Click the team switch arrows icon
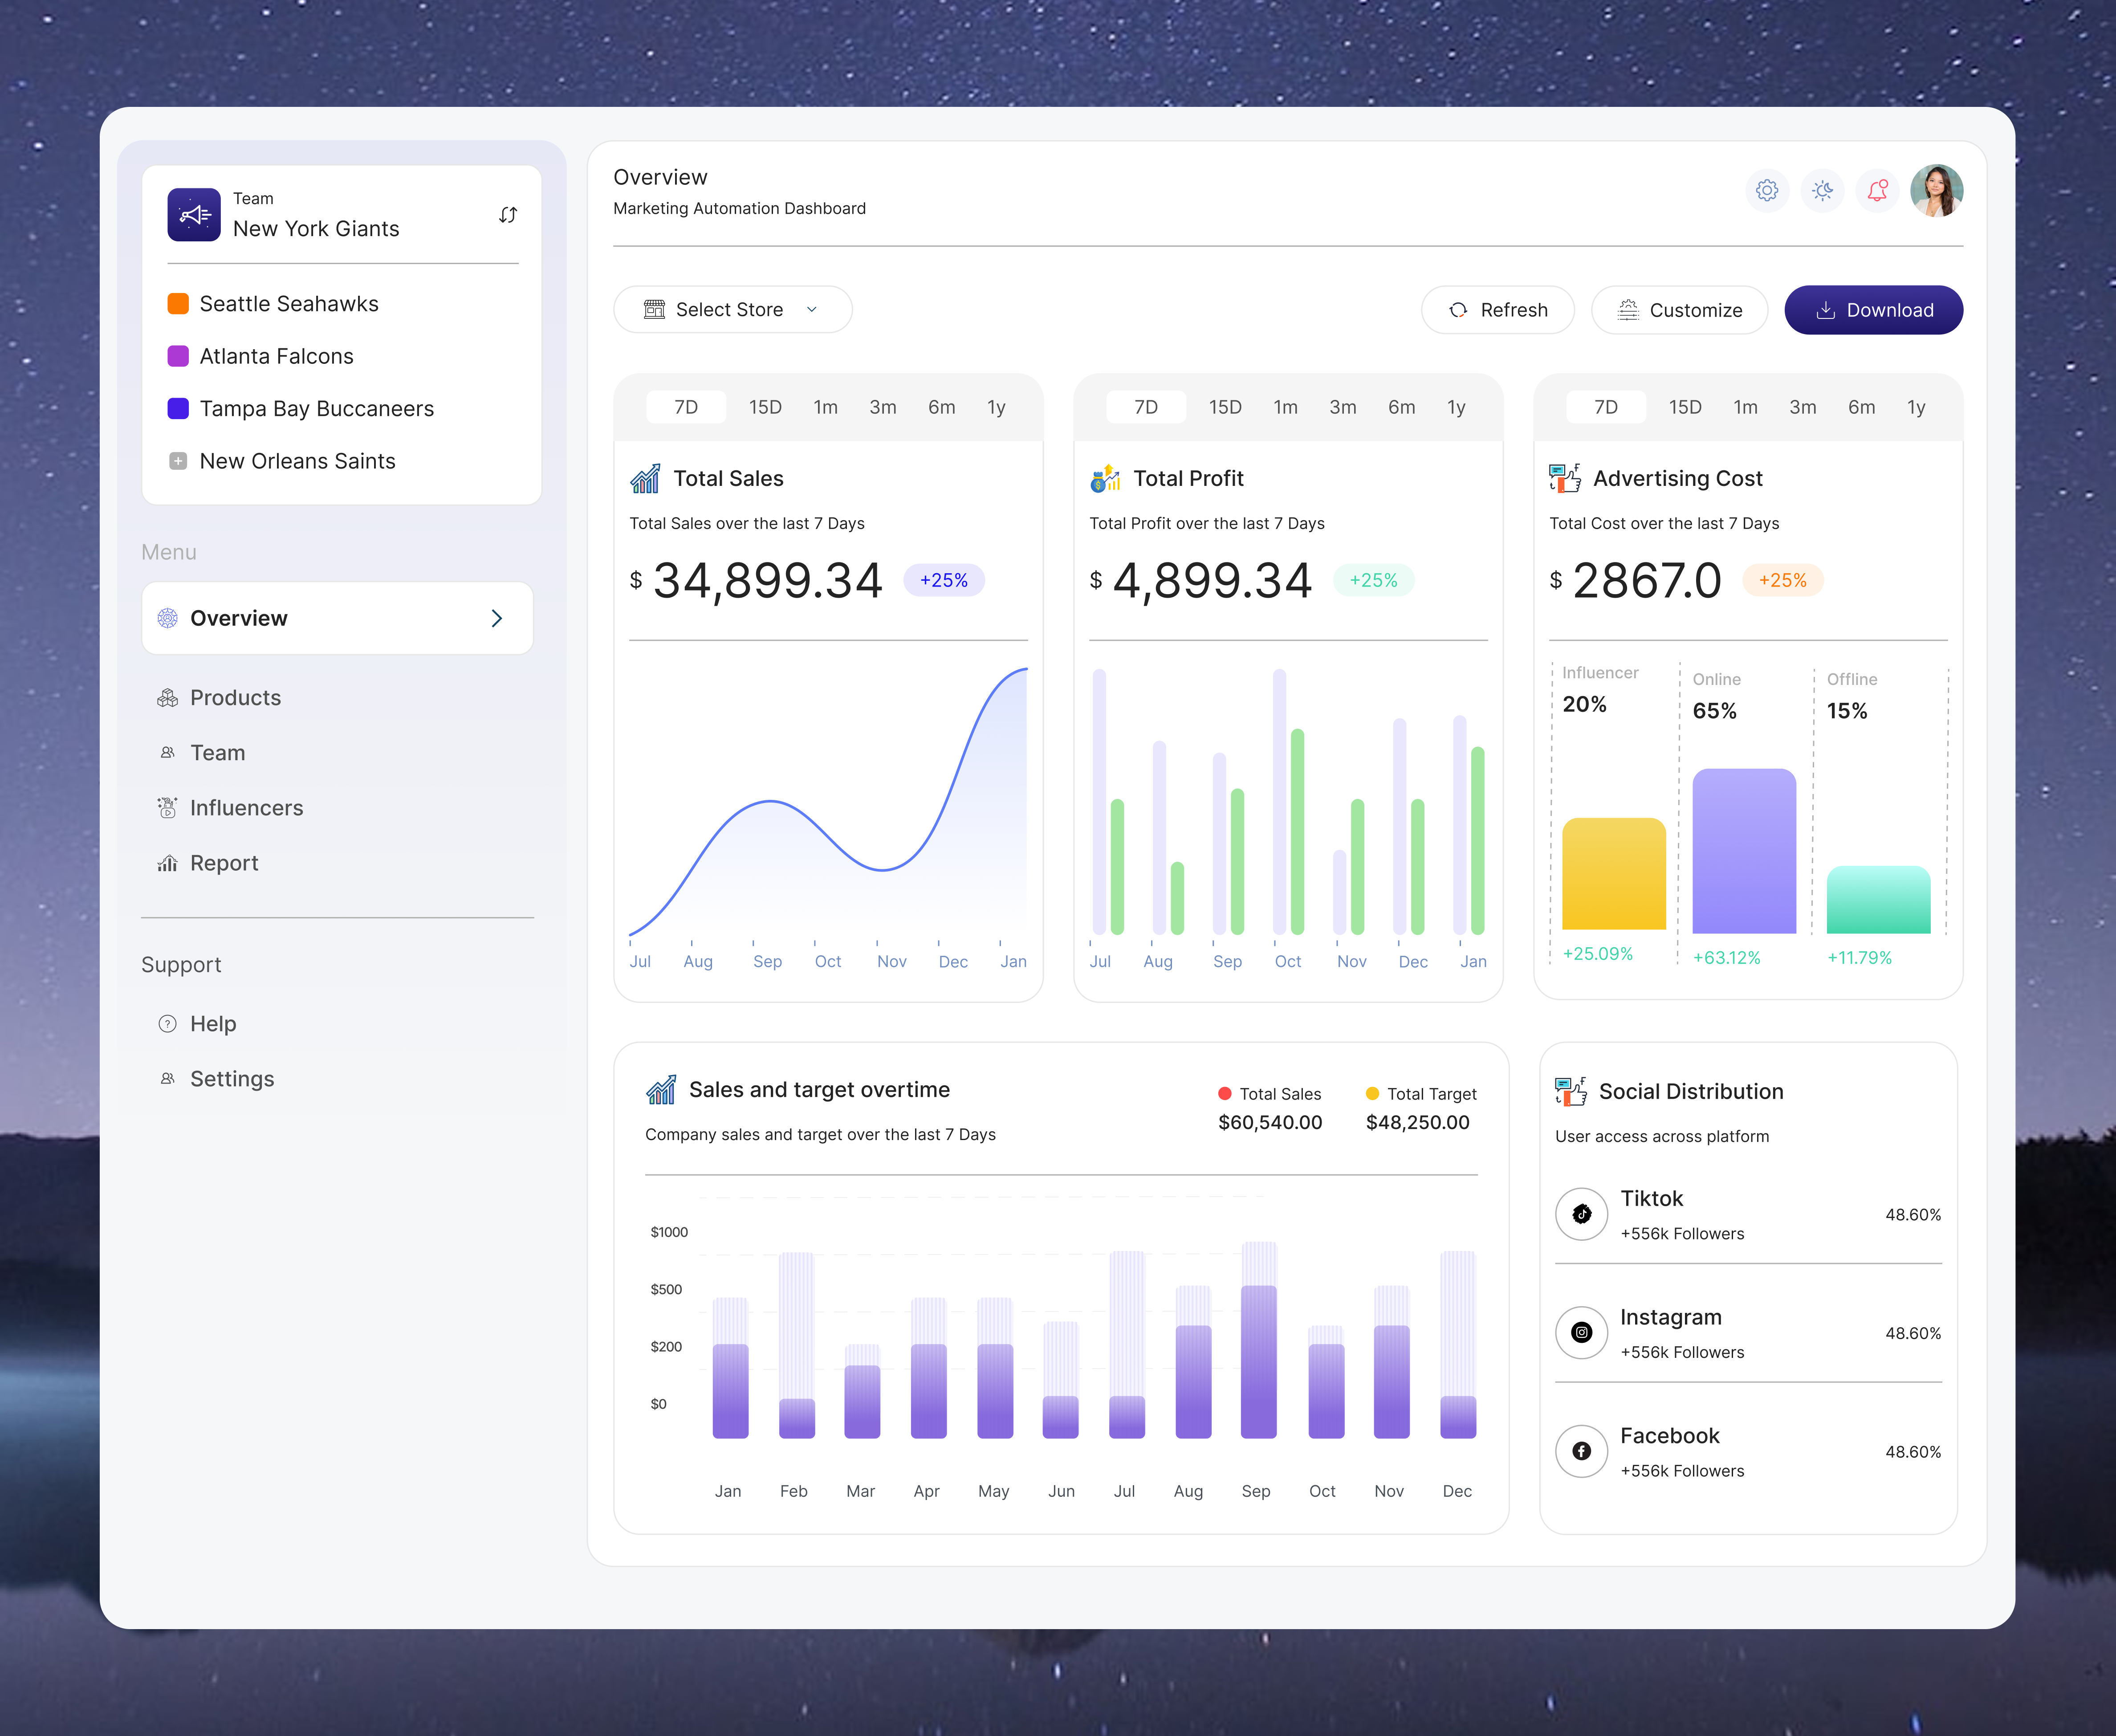Screen dimensions: 2116x1736 coord(508,215)
